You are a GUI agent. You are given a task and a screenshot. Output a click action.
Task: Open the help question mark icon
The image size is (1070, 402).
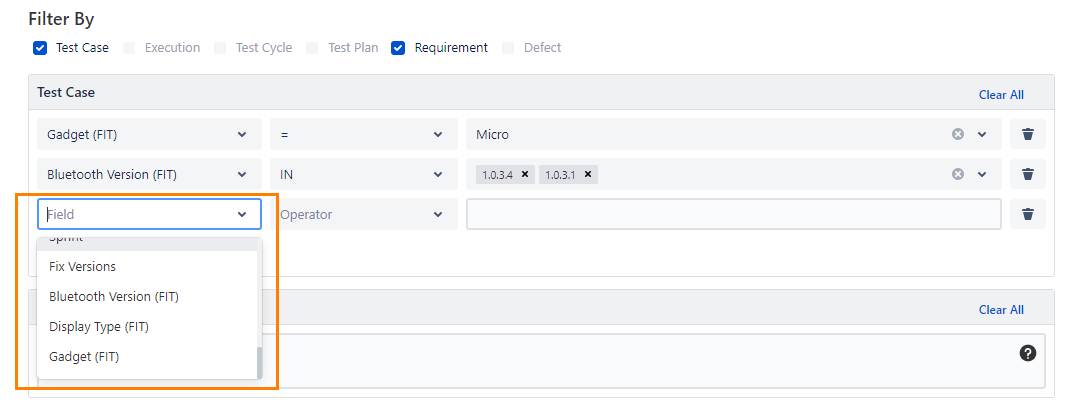coord(1027,353)
